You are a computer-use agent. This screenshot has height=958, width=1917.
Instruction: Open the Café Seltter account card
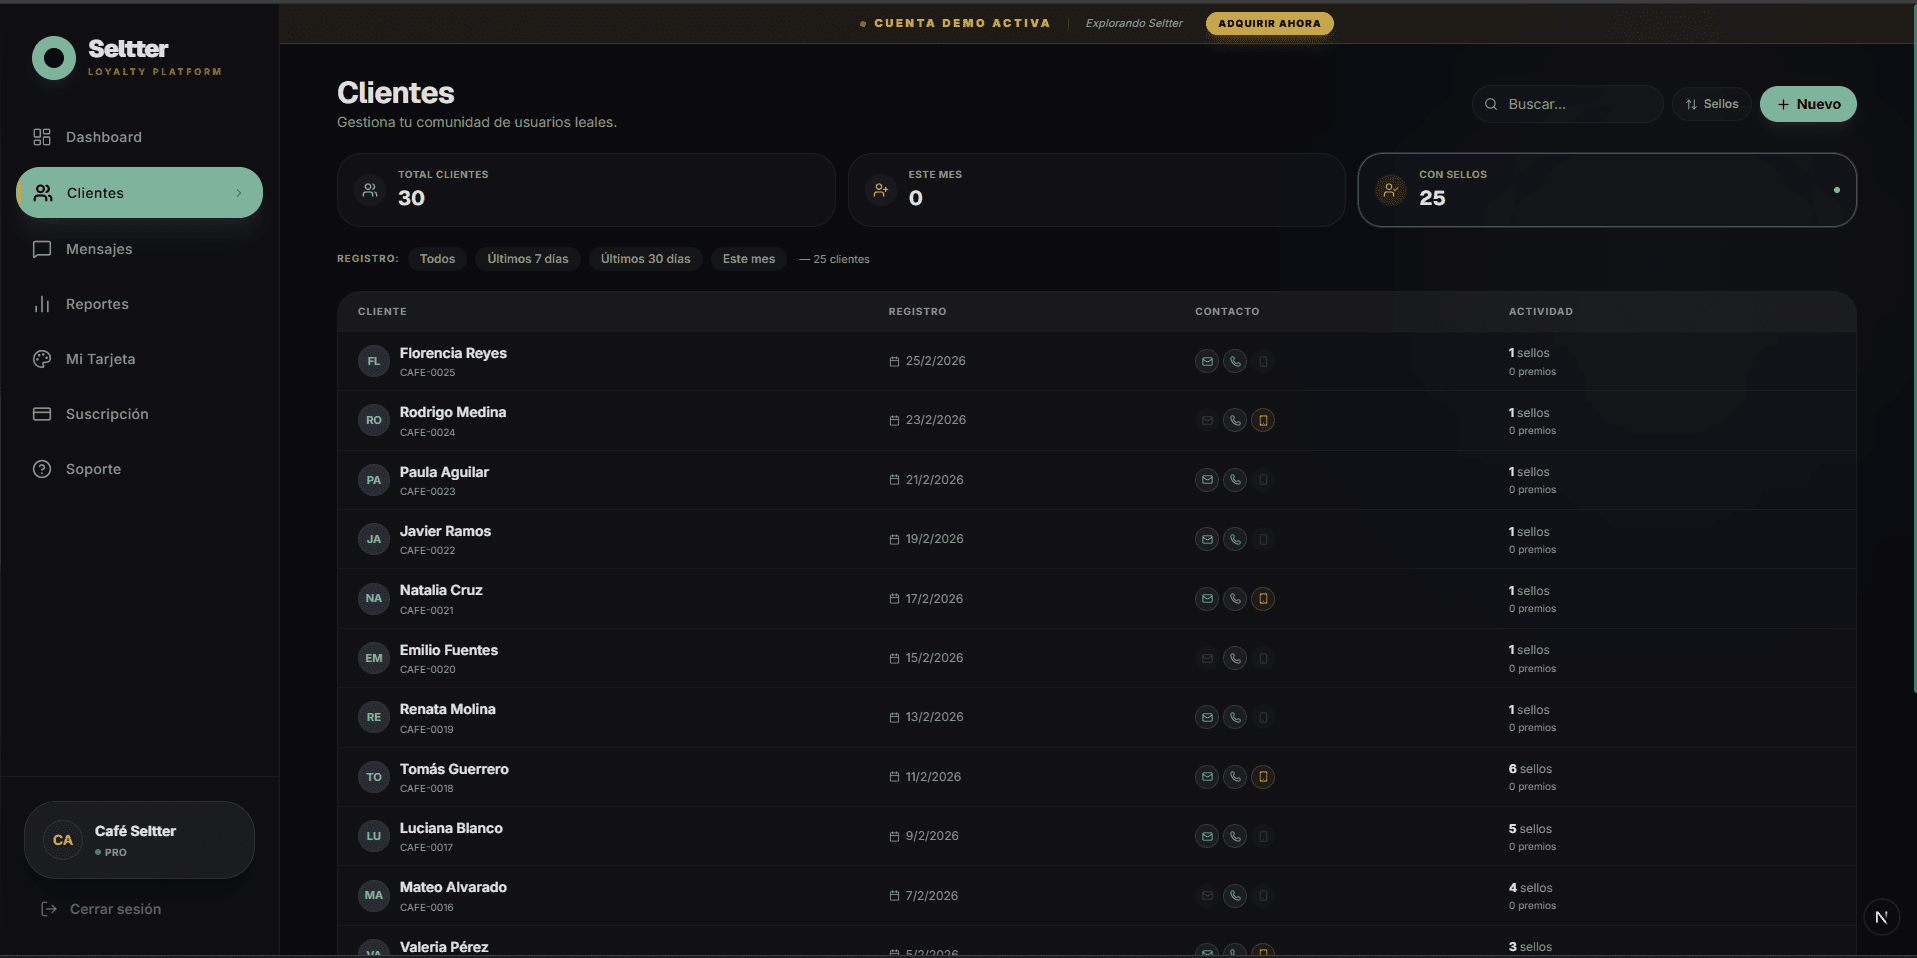139,840
